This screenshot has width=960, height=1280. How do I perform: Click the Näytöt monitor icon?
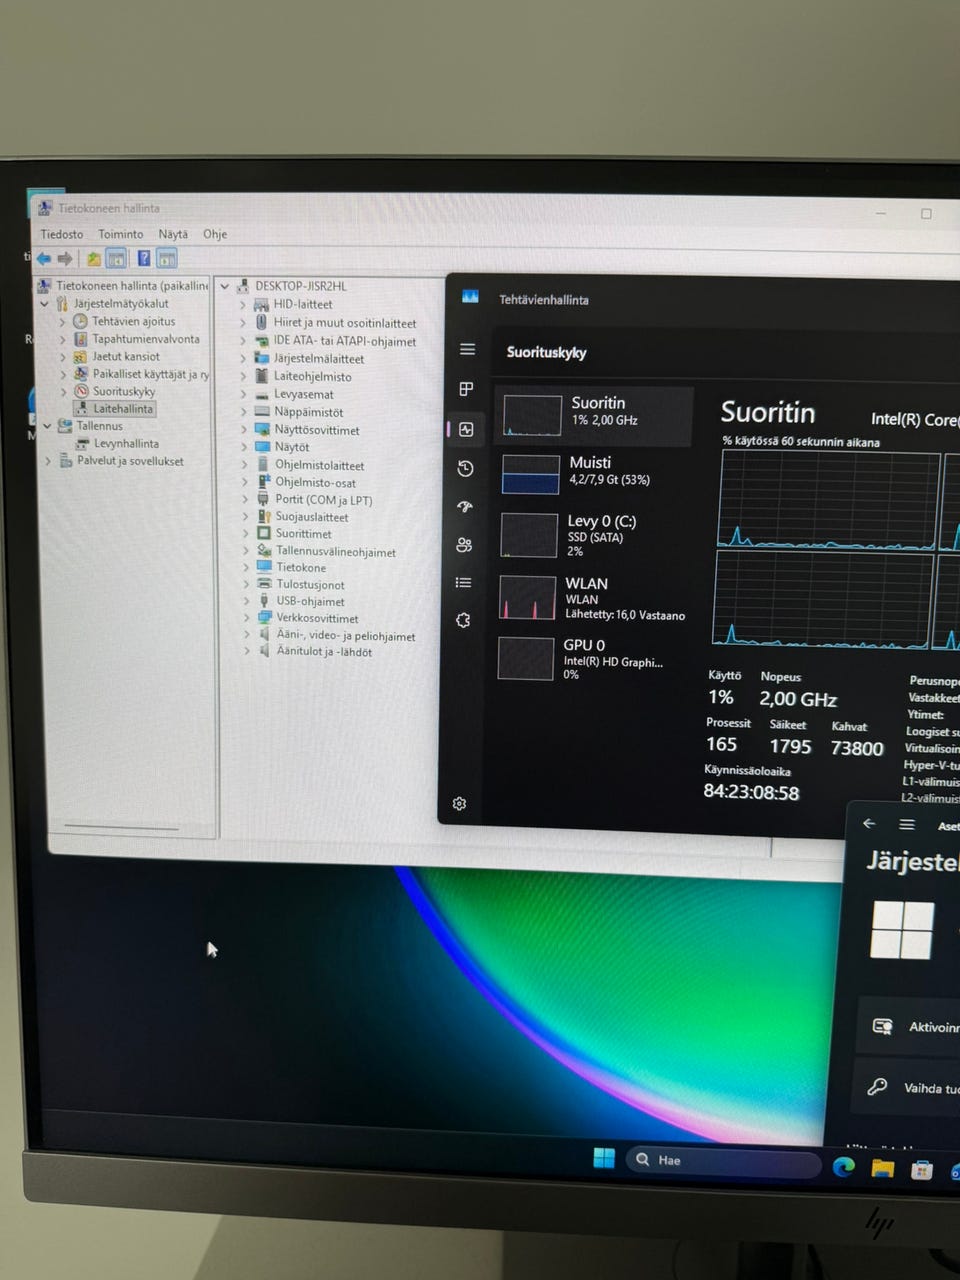tap(263, 447)
